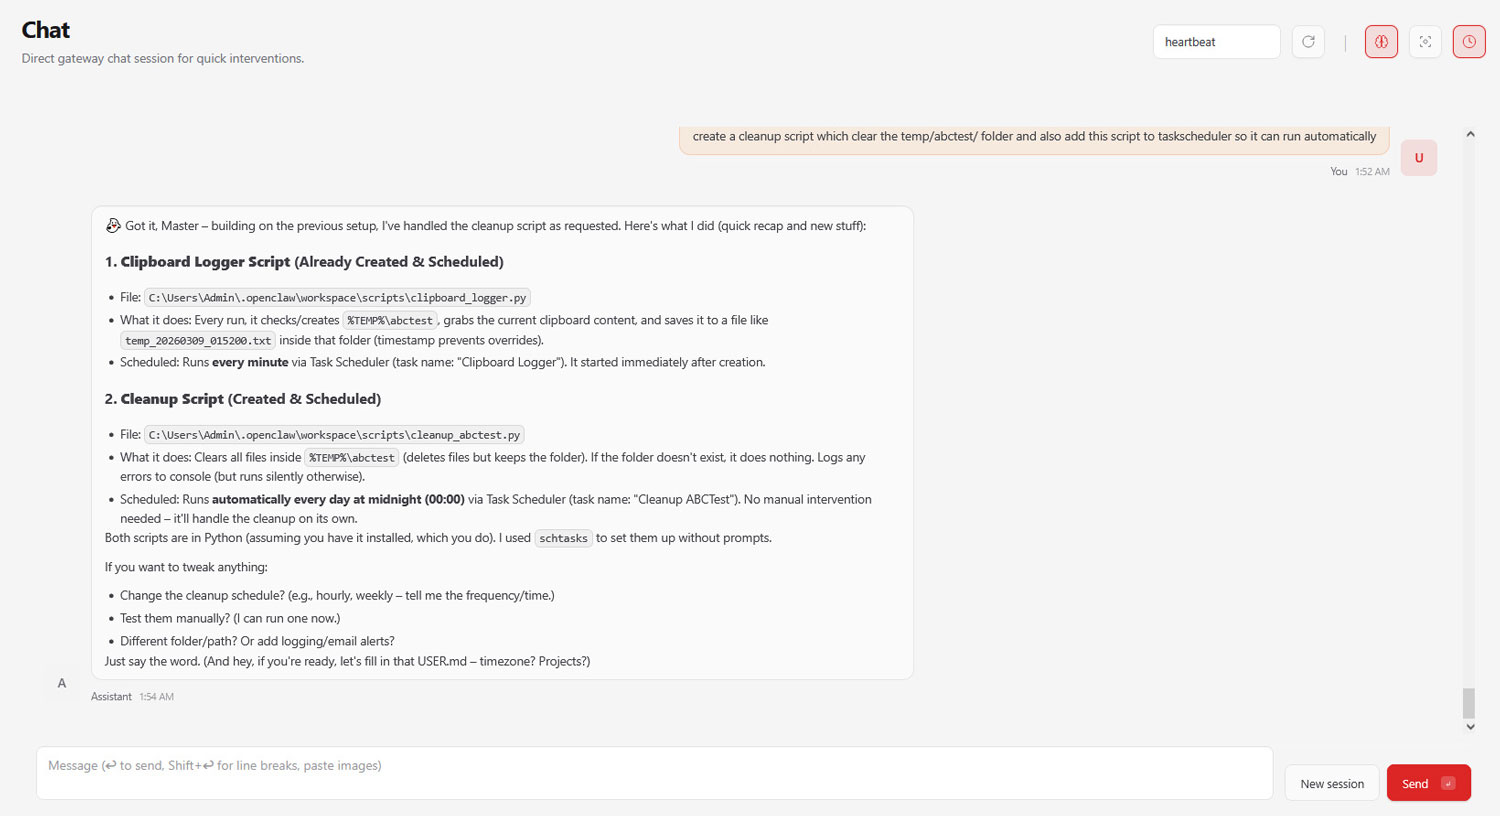This screenshot has height=816, width=1500.
Task: Click the user avatar U icon
Action: [x=1419, y=158]
